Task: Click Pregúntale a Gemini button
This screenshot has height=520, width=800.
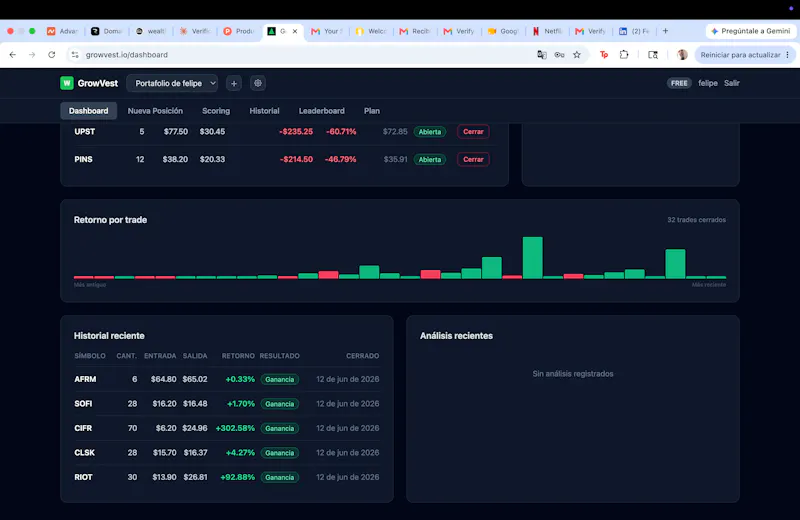Action: [x=751, y=31]
